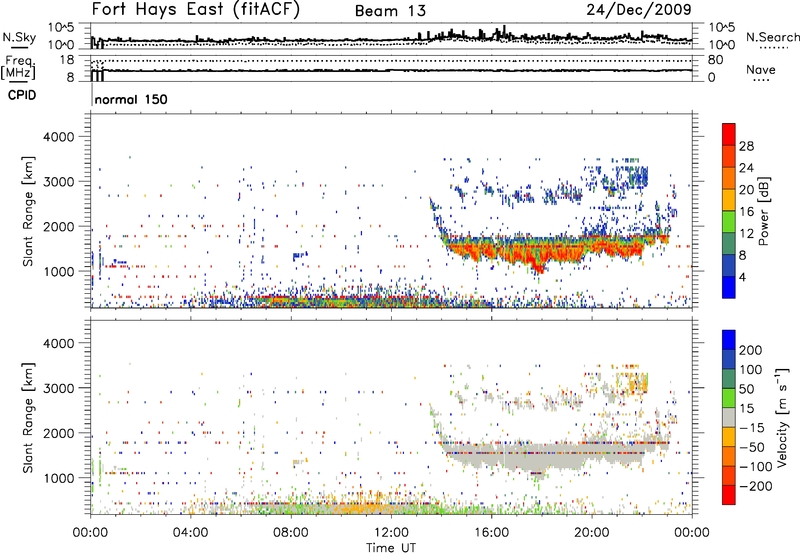
Task: Click the '2000' tick of the velocity panel
Action: point(59,433)
